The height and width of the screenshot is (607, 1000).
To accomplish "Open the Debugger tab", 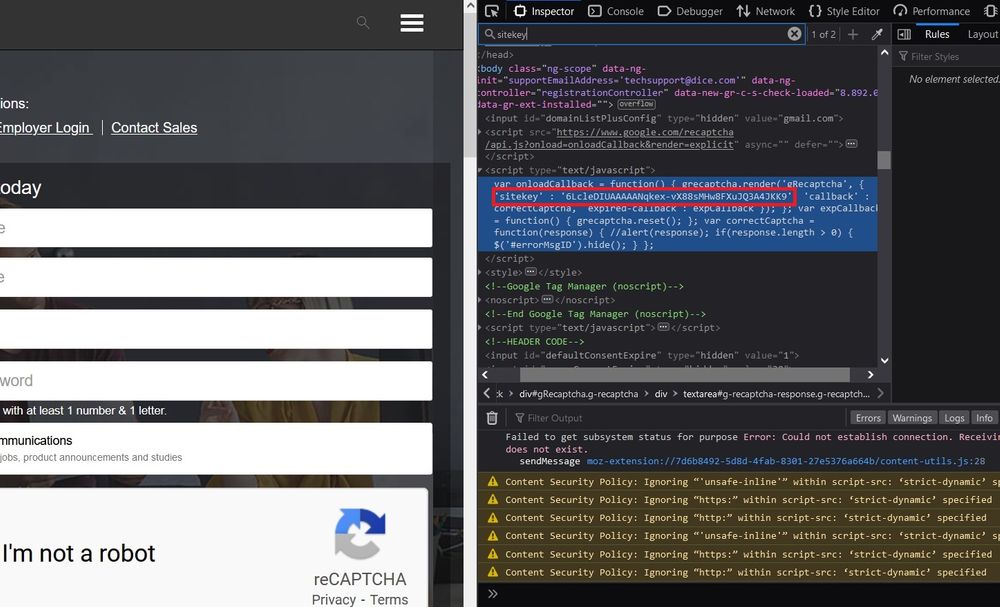I will click(x=690, y=11).
